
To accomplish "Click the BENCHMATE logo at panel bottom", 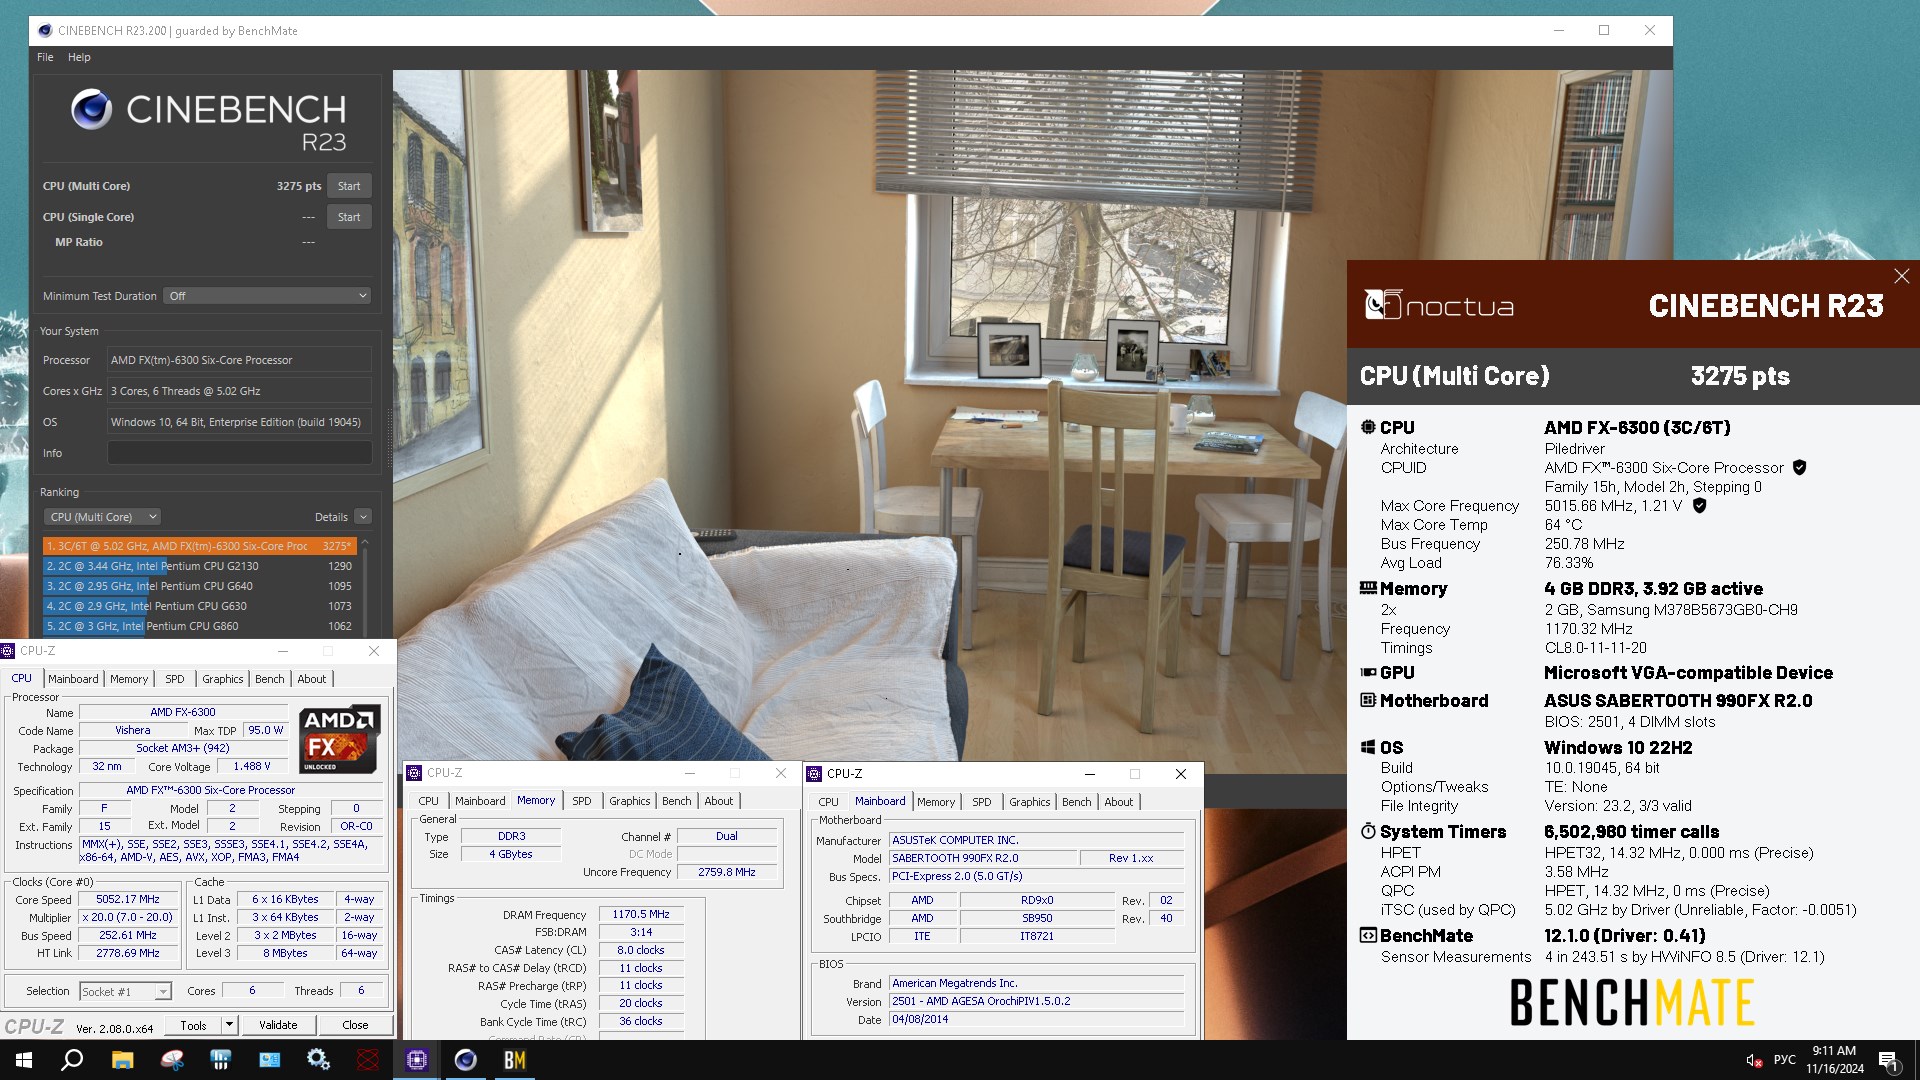I will point(1632,1003).
